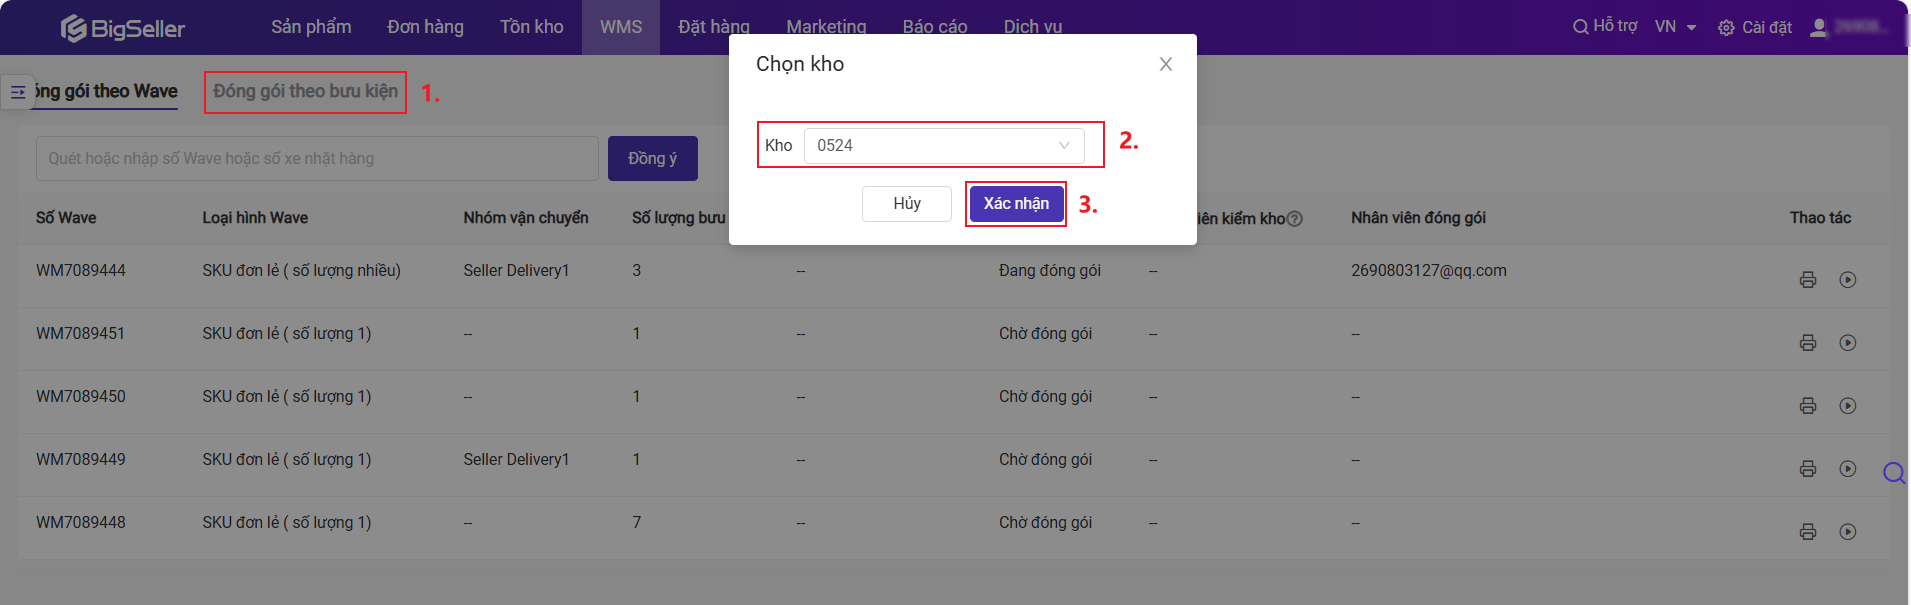Open the sidebar menu toggle icon
Screen dimensions: 1911x605
(x=18, y=92)
